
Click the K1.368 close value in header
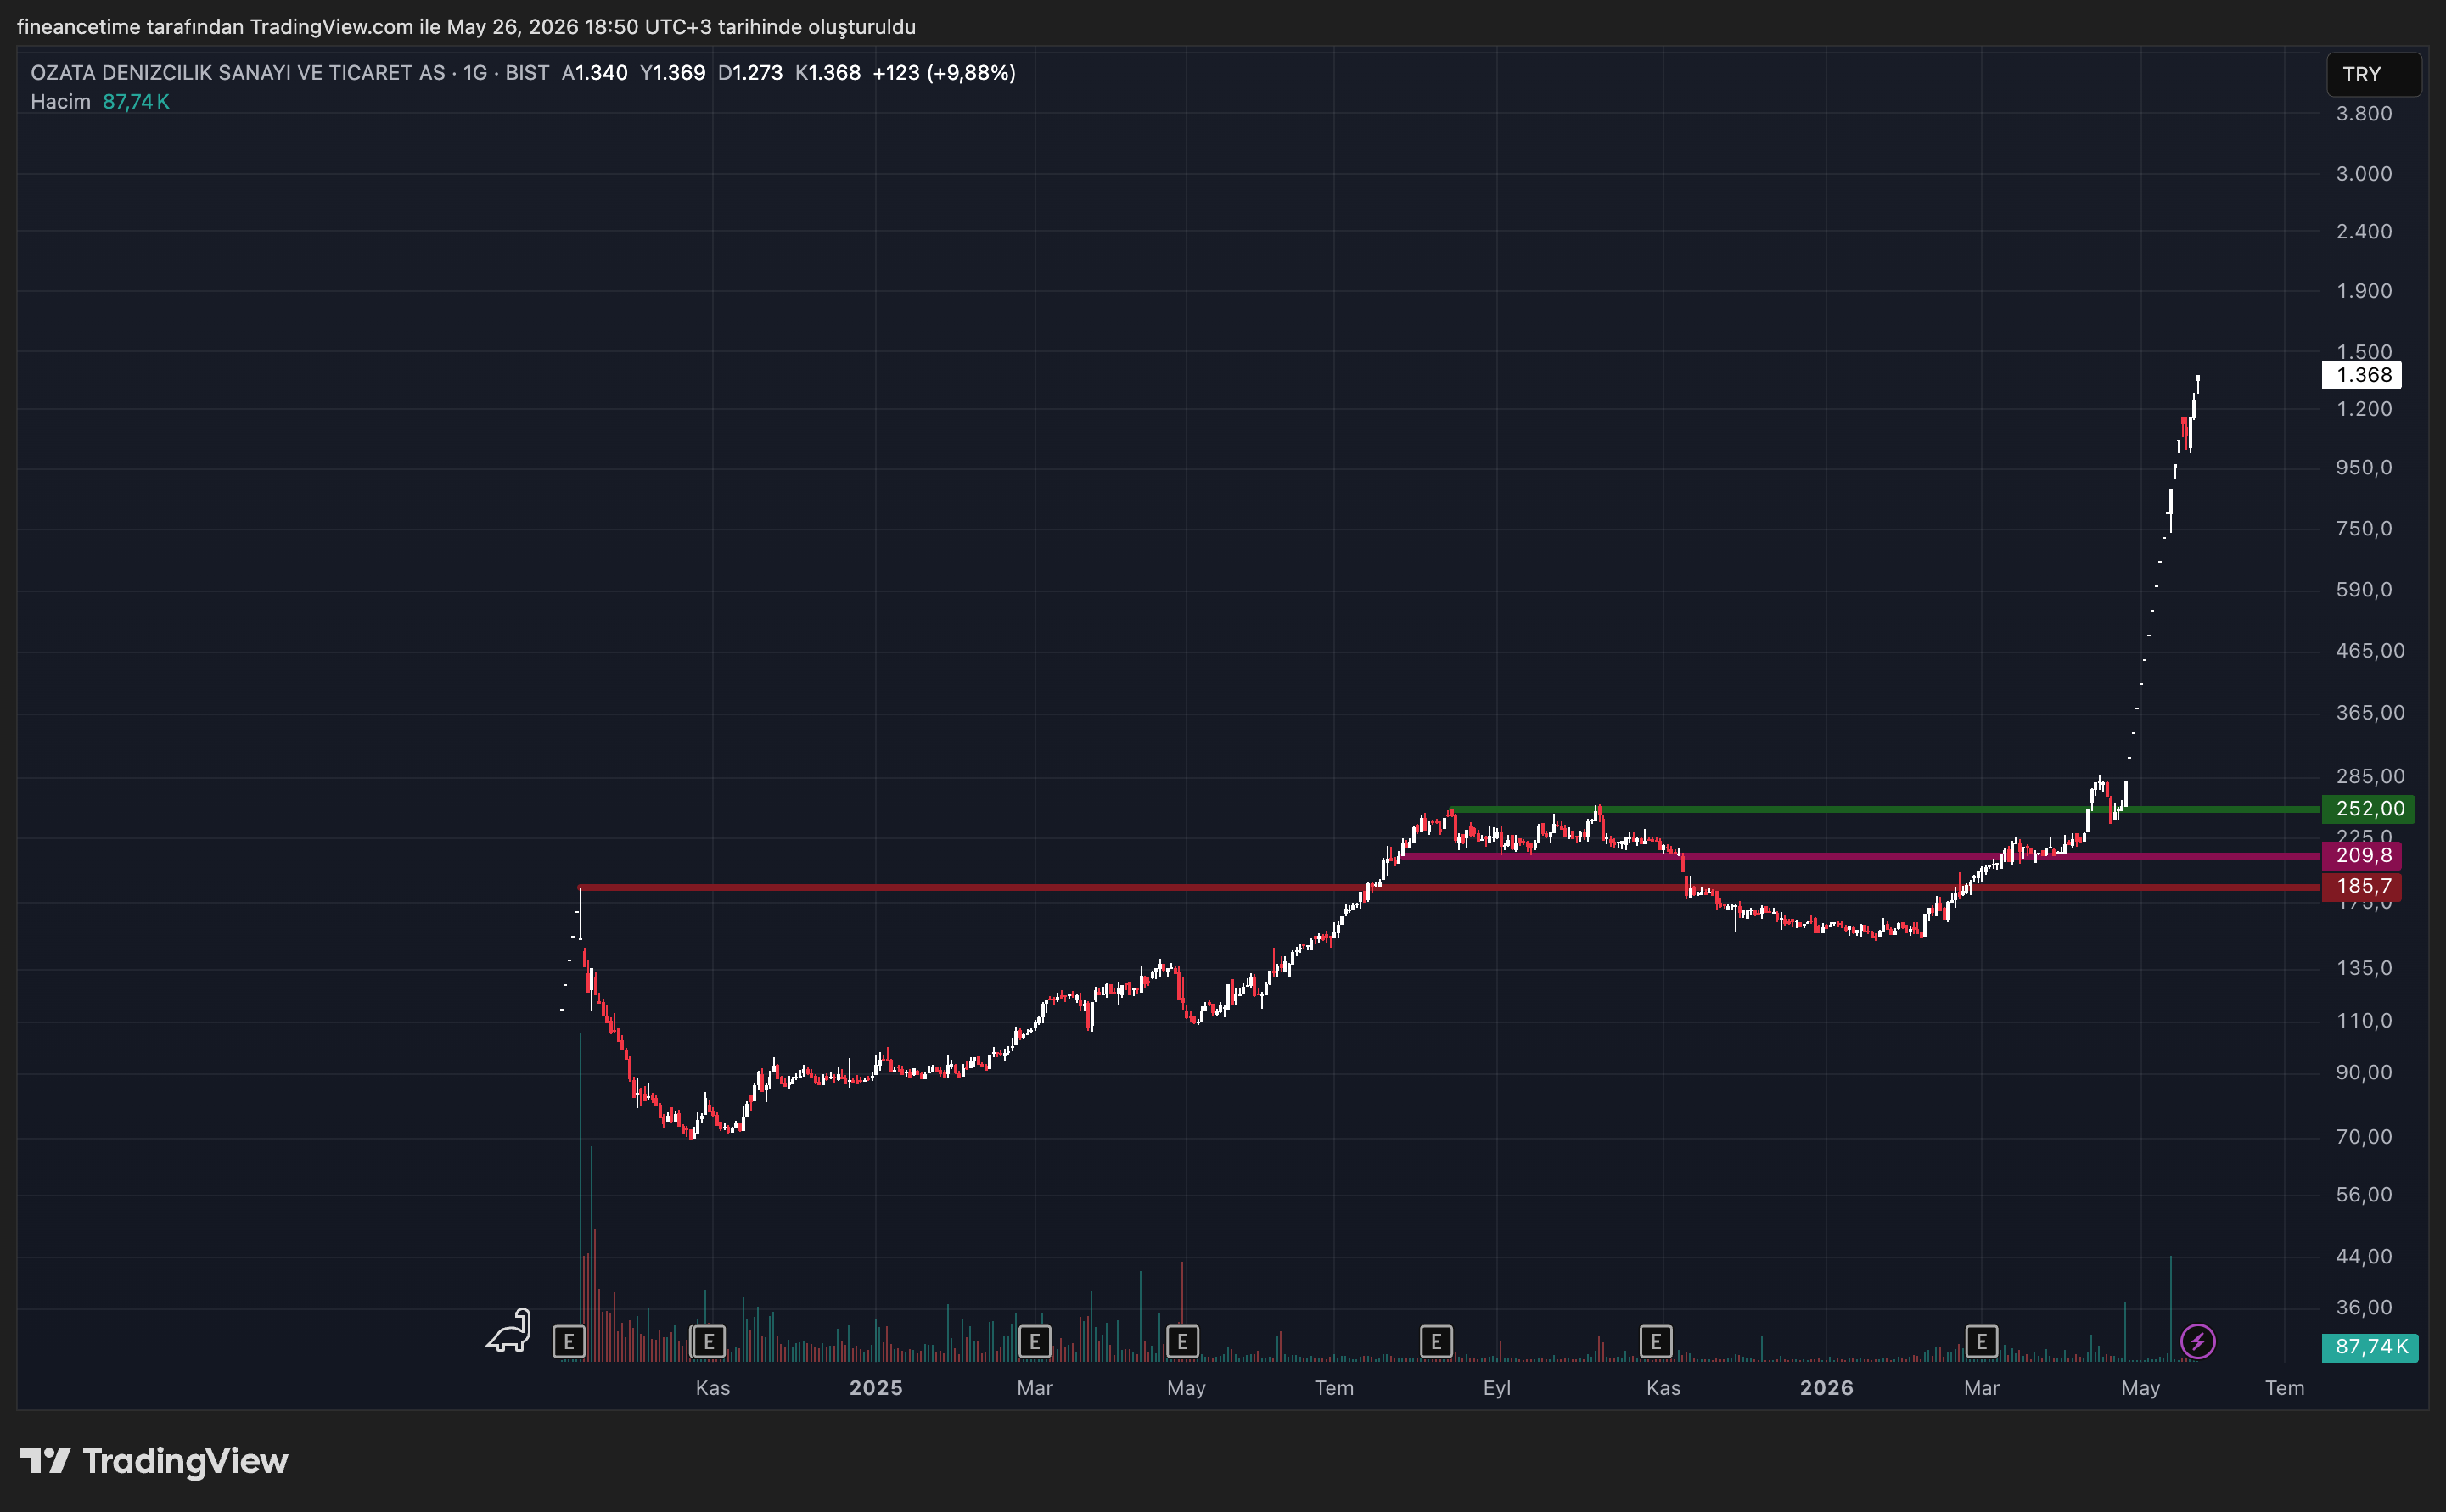click(x=828, y=73)
